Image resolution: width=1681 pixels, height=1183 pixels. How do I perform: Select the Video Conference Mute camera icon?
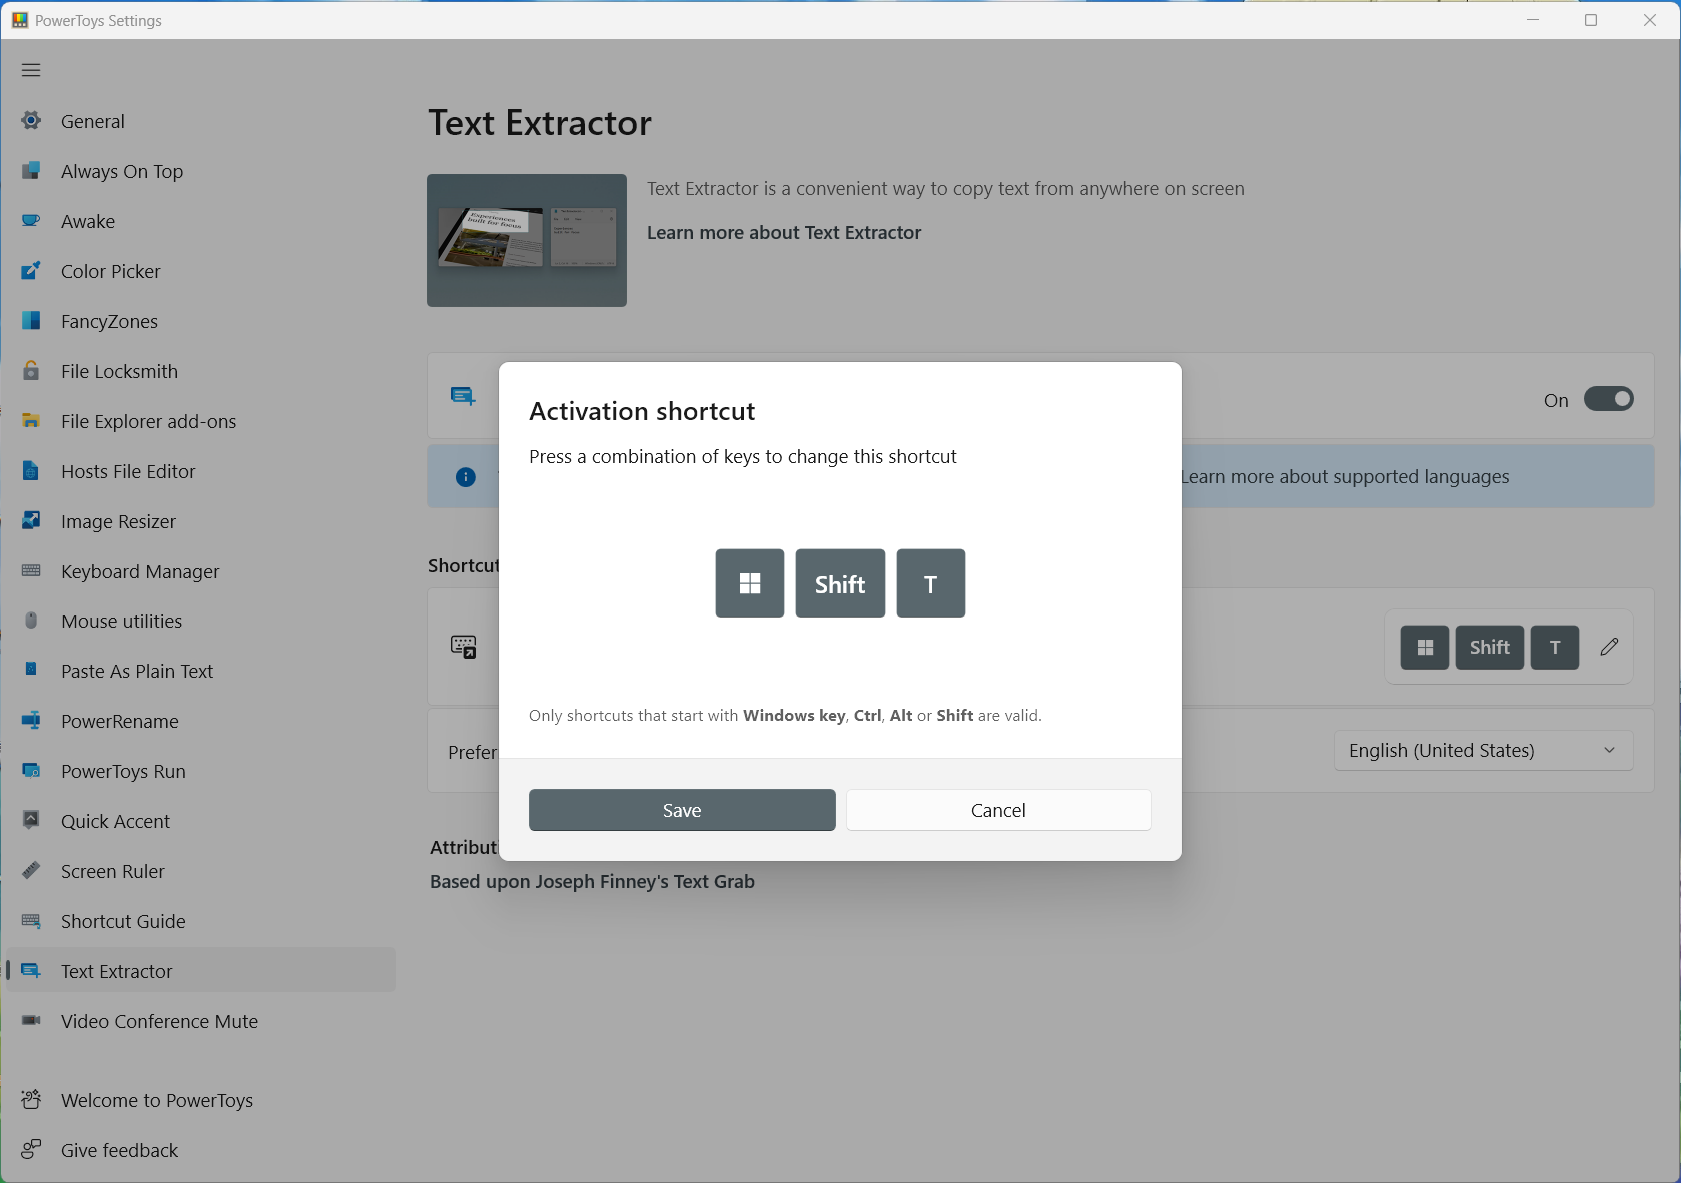tap(31, 1021)
